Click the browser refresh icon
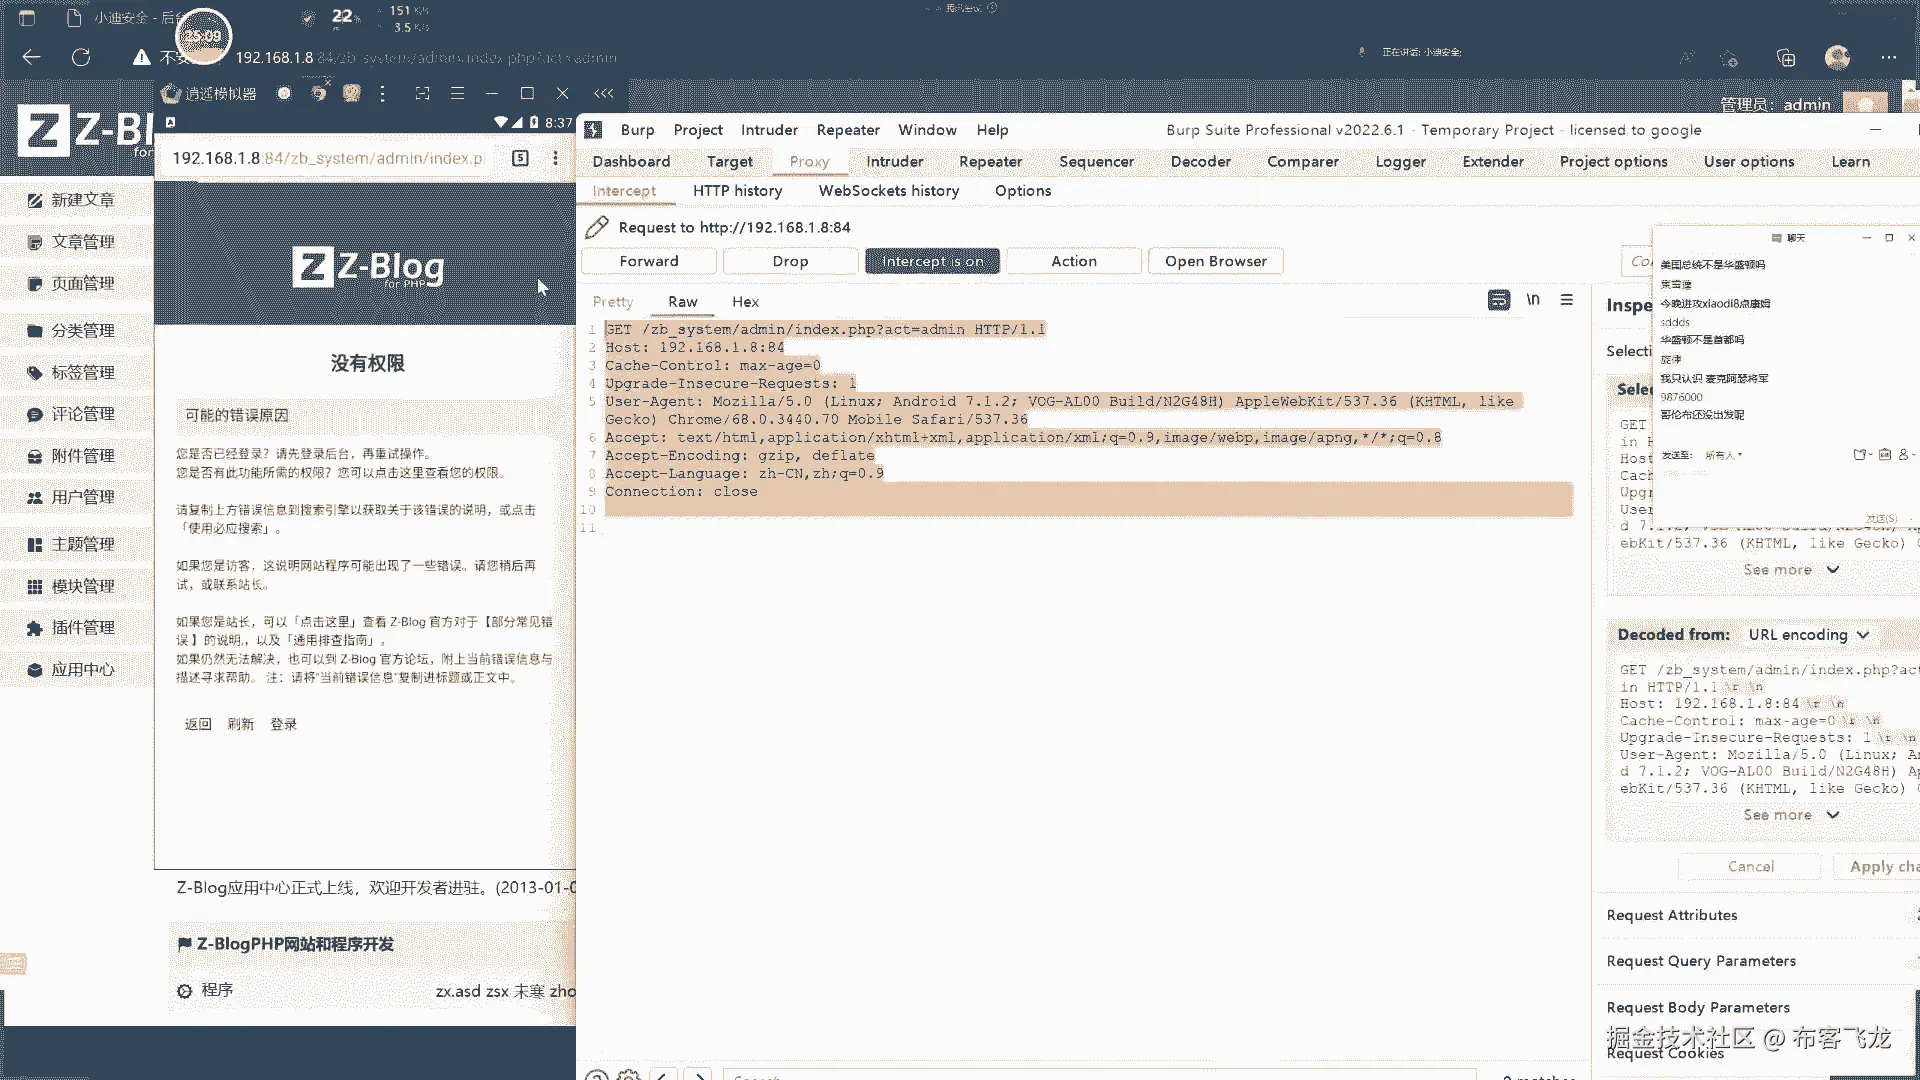Screen dimensions: 1920x1080 click(81, 57)
